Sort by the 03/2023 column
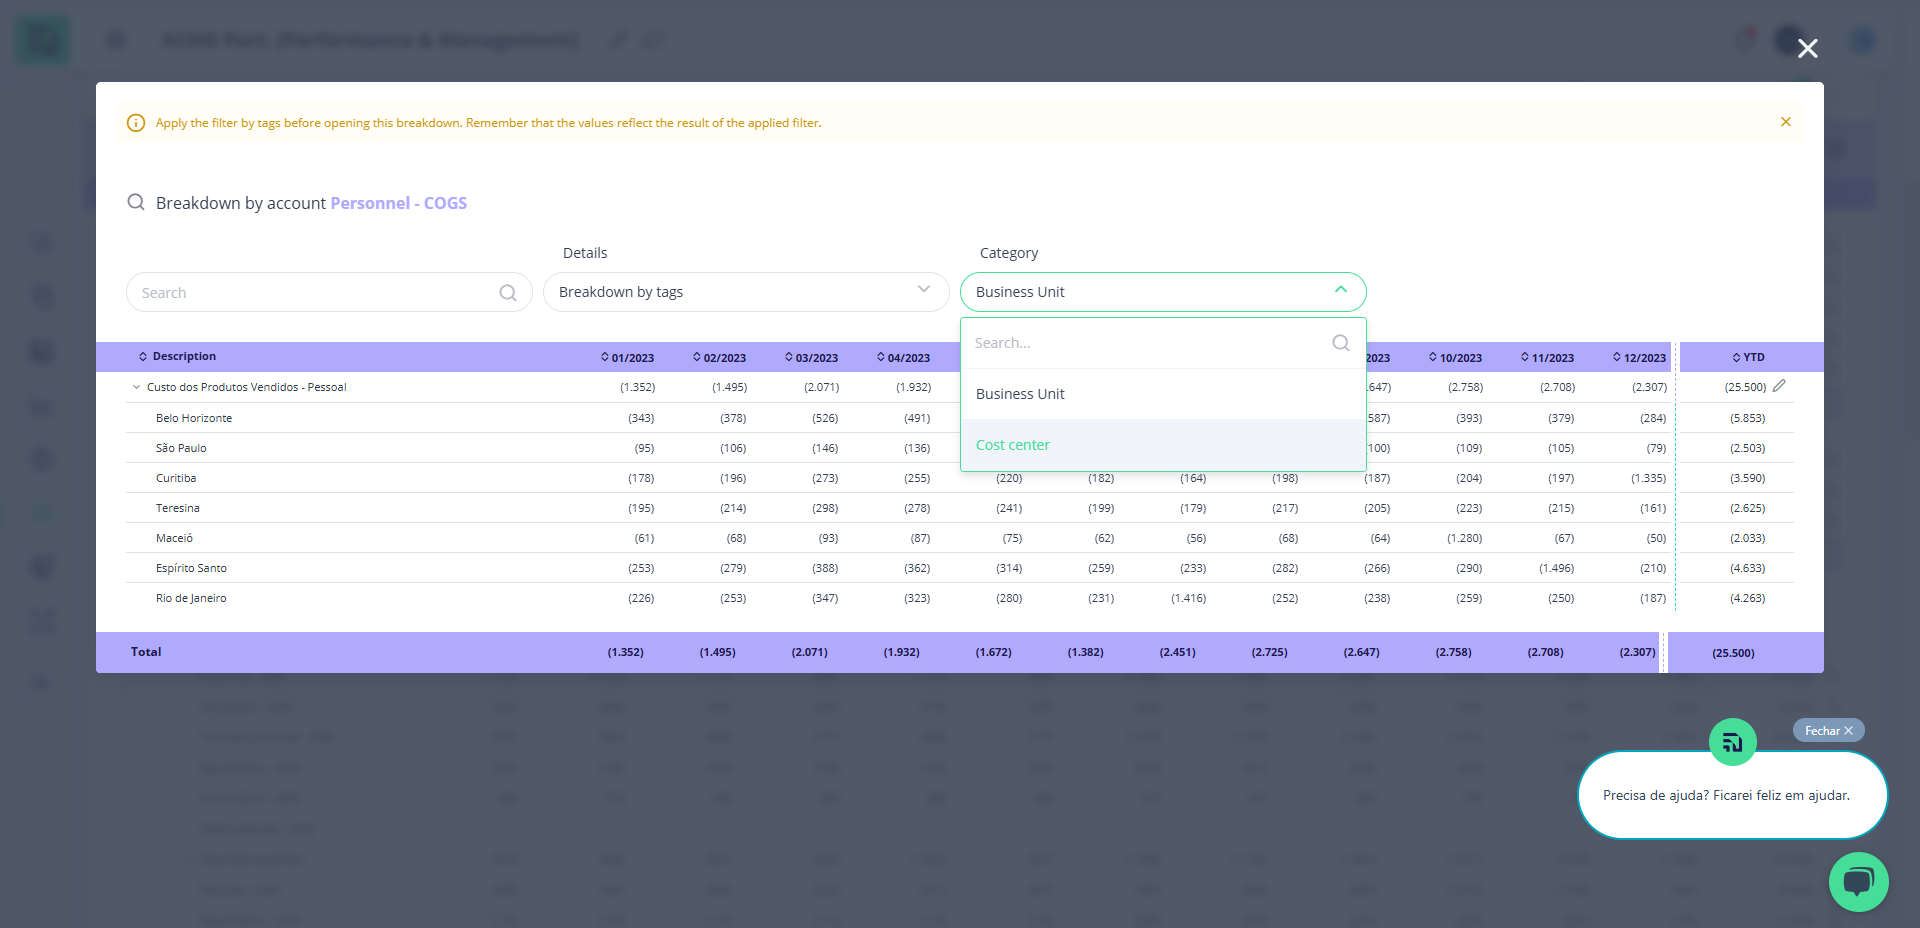Viewport: 1920px width, 928px height. (x=811, y=357)
